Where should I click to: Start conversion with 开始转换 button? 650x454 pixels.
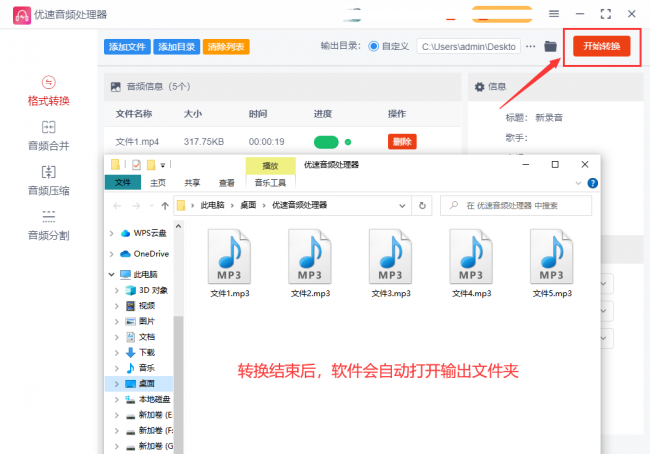pyautogui.click(x=601, y=46)
